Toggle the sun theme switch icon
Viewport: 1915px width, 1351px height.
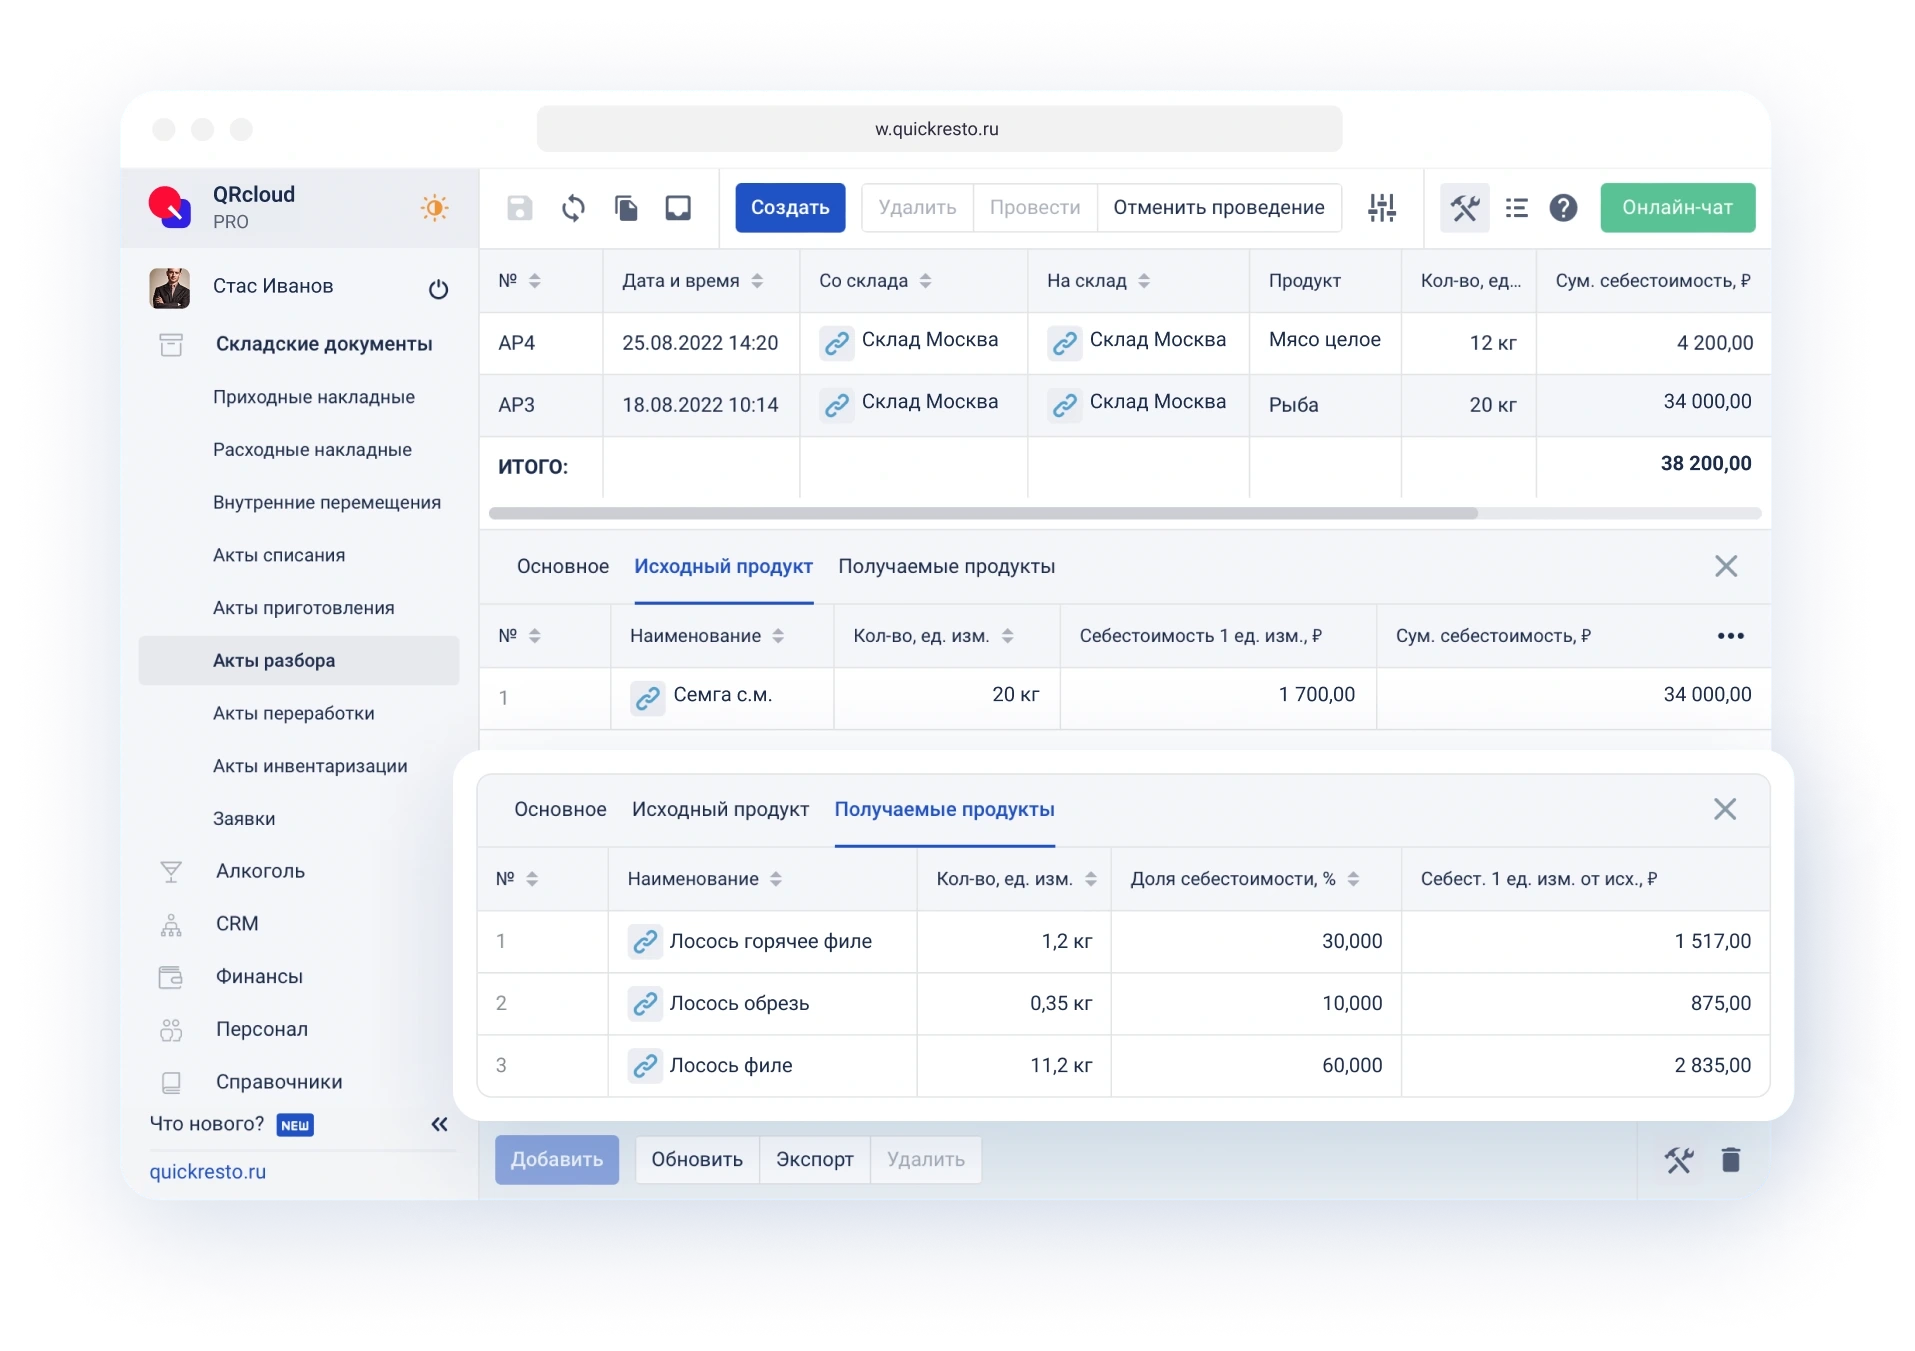tap(434, 208)
